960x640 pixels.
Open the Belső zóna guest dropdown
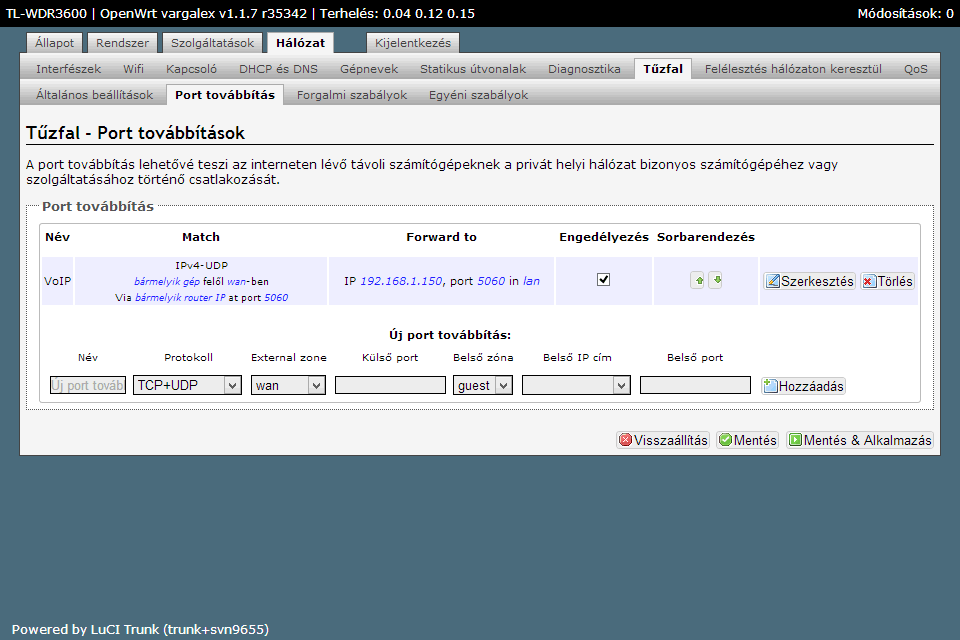(x=482, y=385)
